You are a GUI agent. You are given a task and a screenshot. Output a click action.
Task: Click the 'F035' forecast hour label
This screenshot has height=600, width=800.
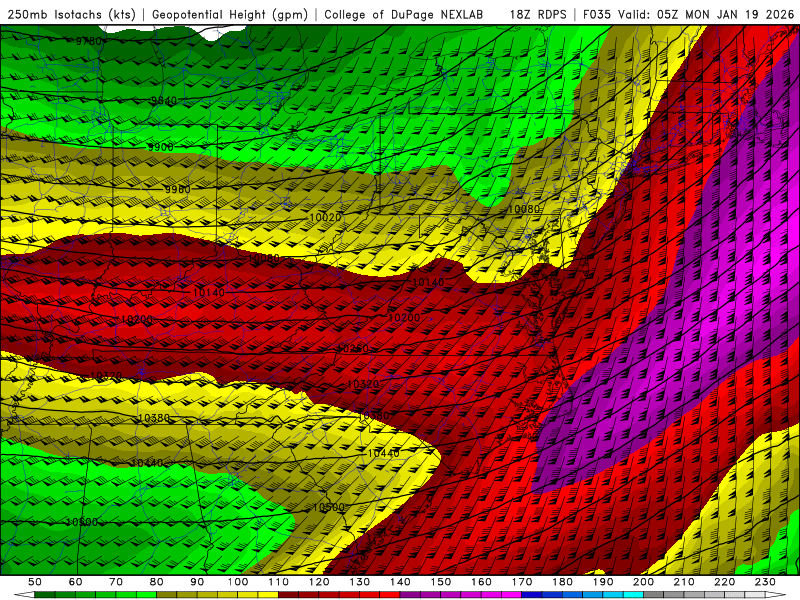click(597, 14)
